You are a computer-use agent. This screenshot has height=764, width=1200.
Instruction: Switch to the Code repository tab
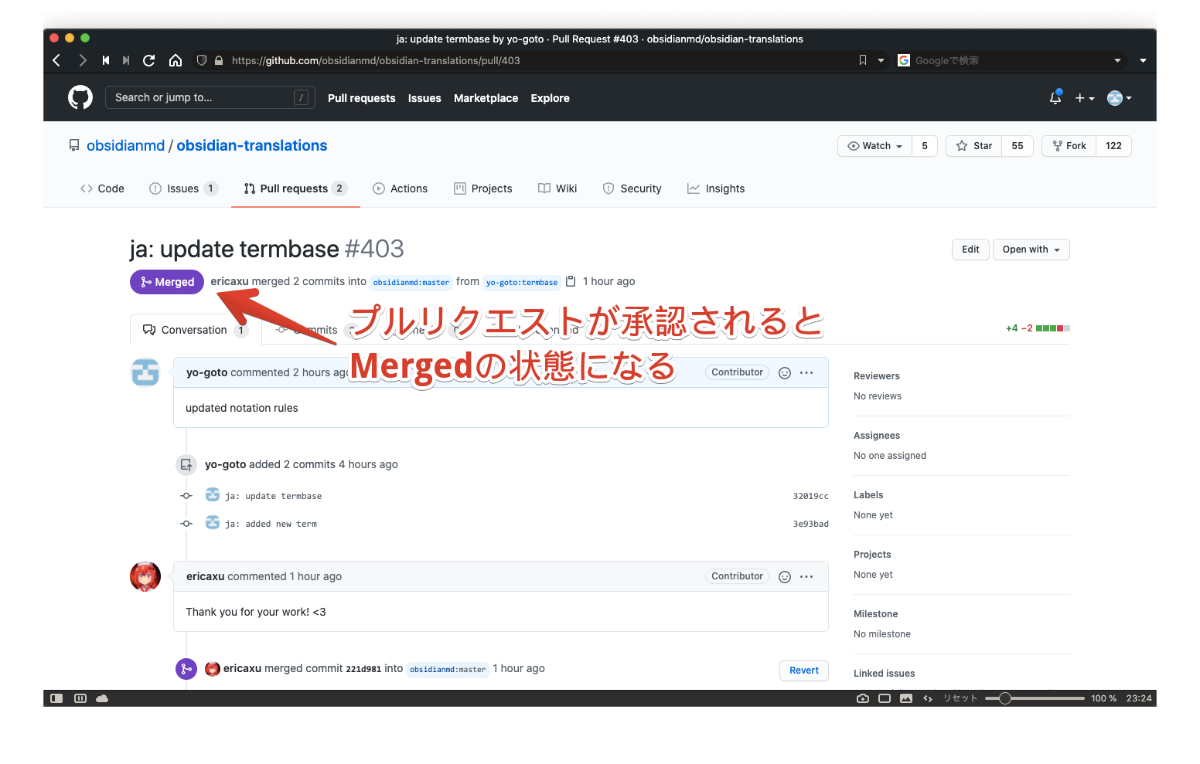[102, 188]
